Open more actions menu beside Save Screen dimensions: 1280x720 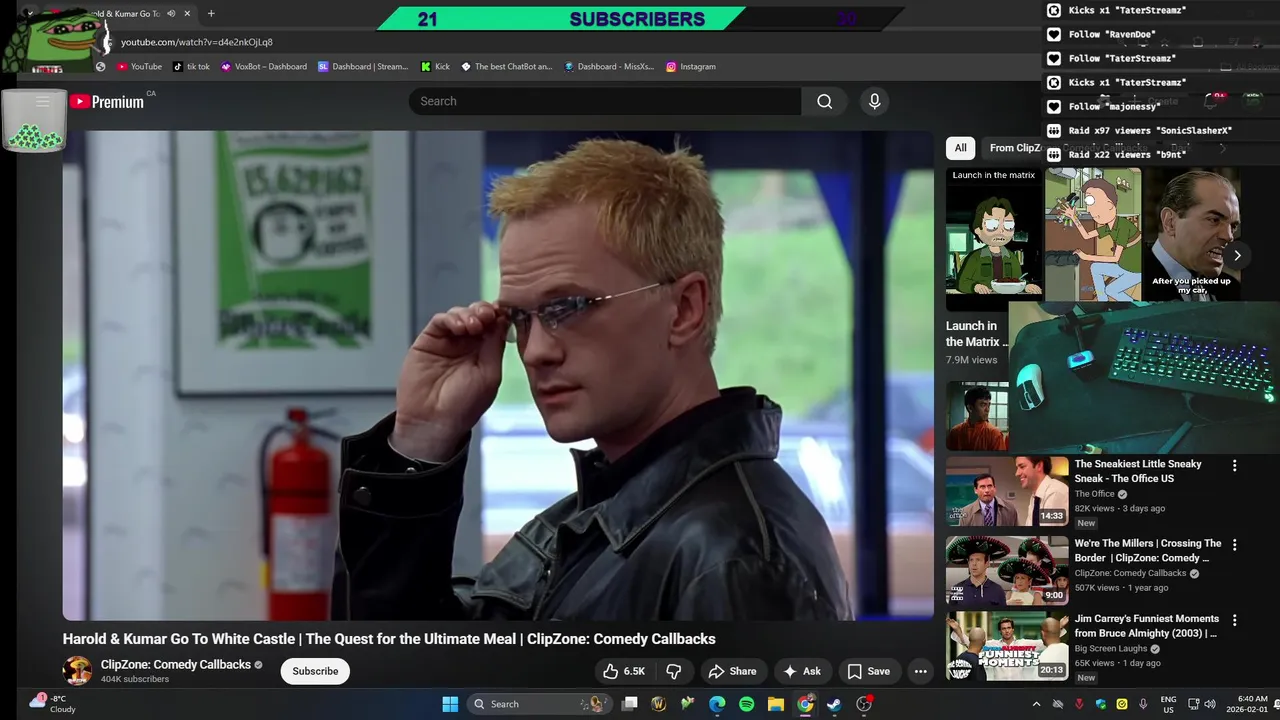(921, 671)
